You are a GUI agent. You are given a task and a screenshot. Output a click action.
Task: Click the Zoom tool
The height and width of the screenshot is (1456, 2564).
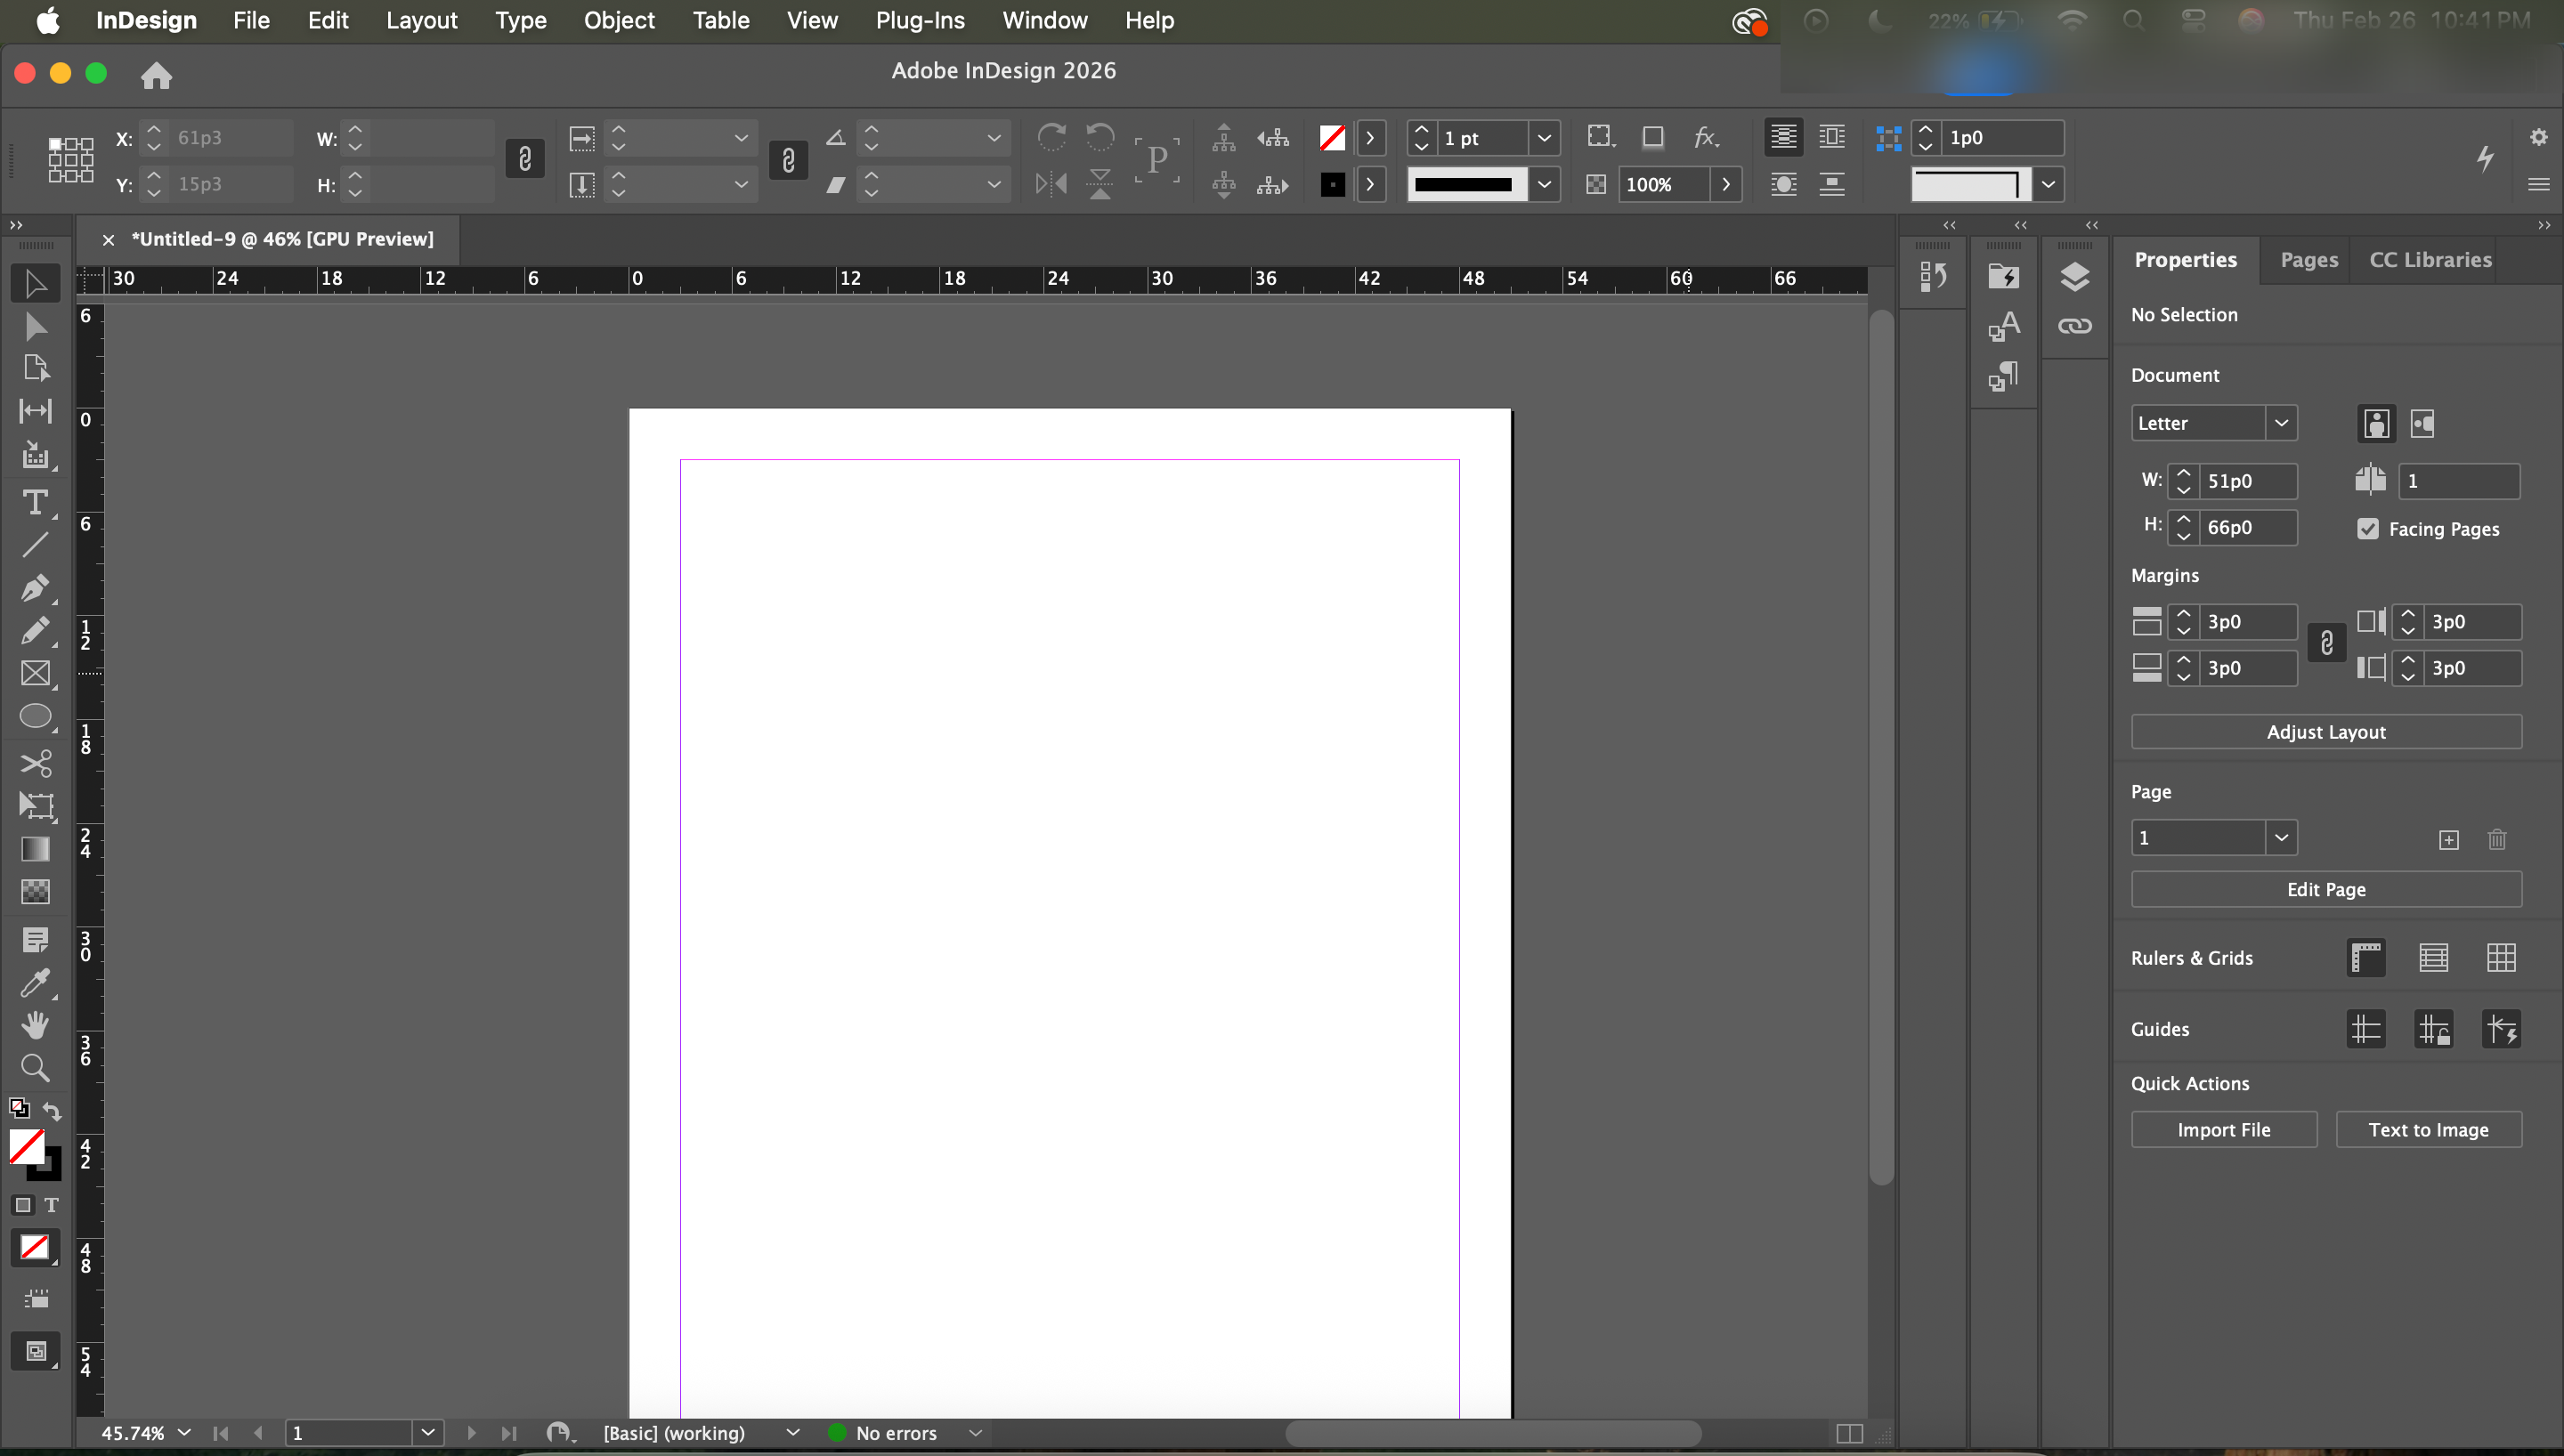(35, 1068)
